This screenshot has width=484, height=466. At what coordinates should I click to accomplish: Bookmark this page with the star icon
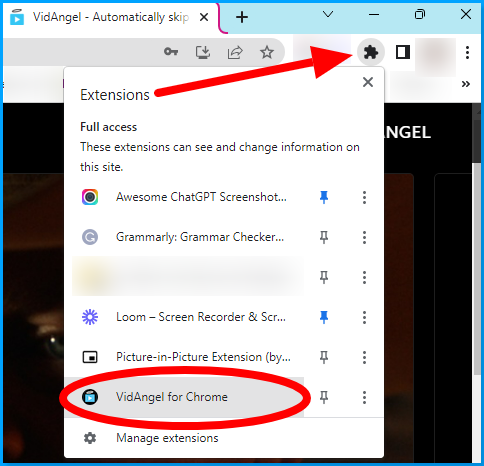267,52
